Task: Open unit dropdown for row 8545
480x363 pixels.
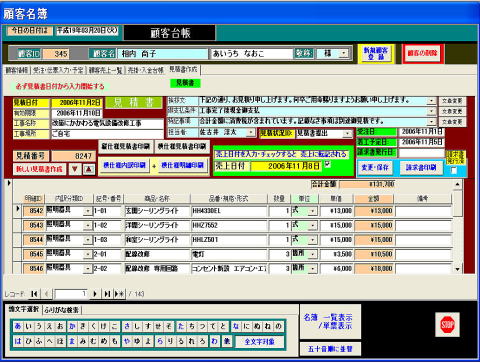Action: tap(312, 254)
